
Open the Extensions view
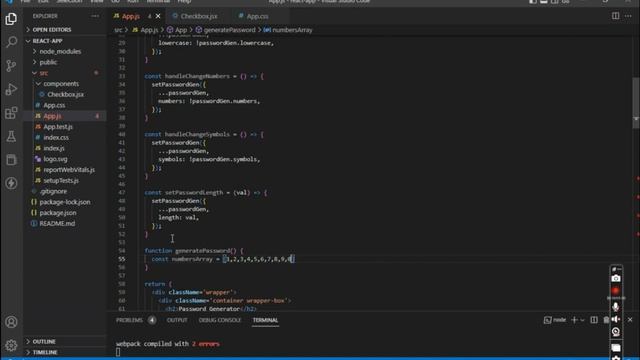click(11, 113)
